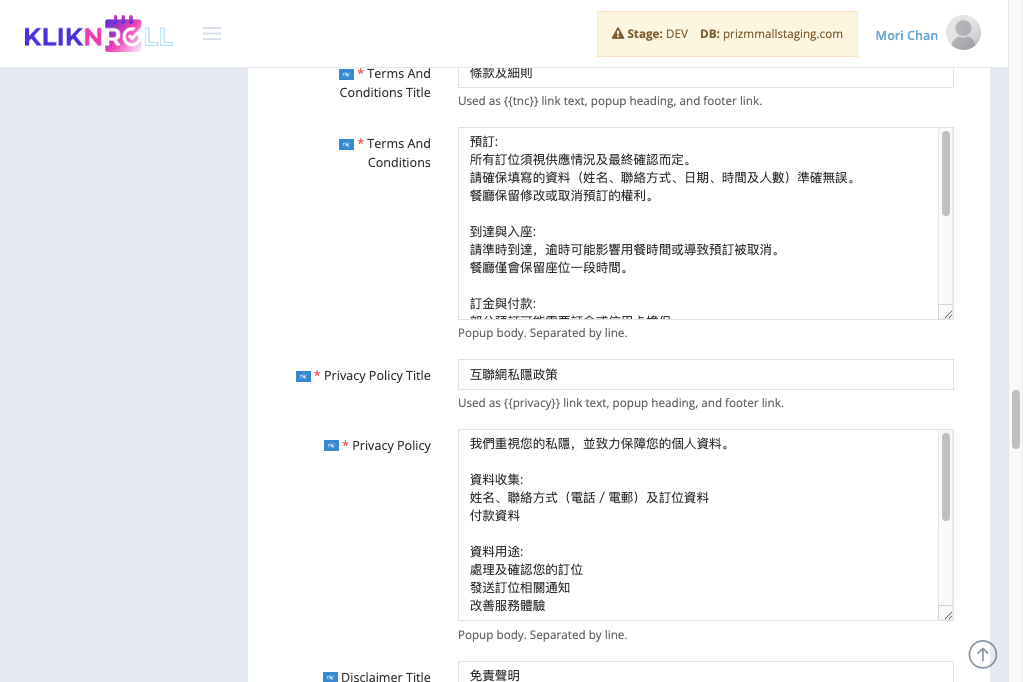Image resolution: width=1023 pixels, height=682 pixels.
Task: Click the main page scrollbar thumb
Action: pyautogui.click(x=1016, y=419)
